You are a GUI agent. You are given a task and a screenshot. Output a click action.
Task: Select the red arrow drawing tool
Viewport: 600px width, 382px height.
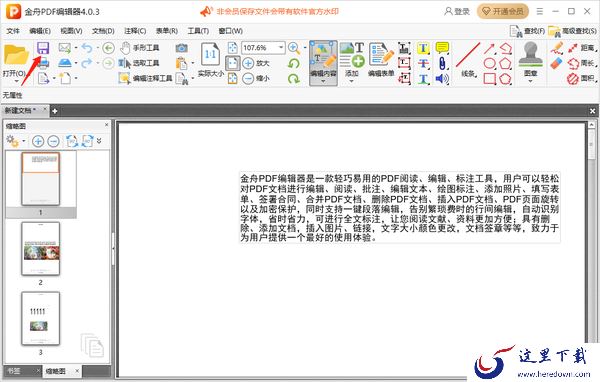coord(489,48)
